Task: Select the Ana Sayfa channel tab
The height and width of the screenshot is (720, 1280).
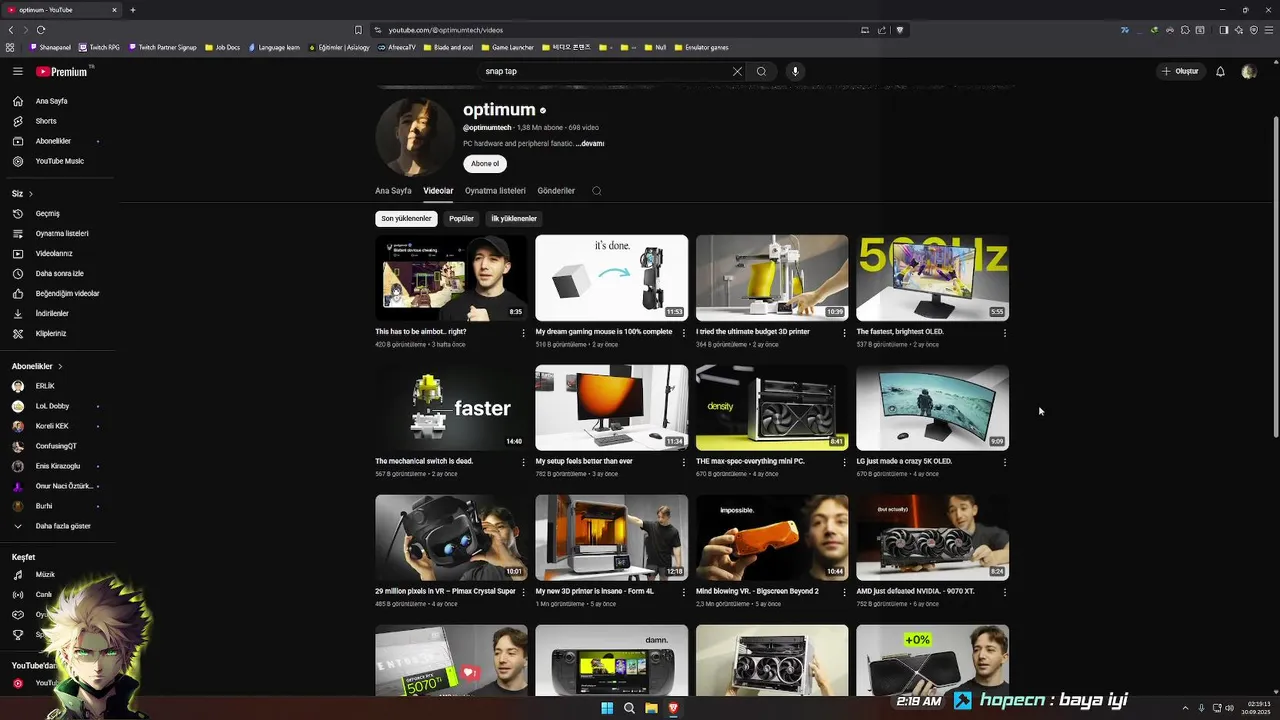Action: tap(393, 191)
